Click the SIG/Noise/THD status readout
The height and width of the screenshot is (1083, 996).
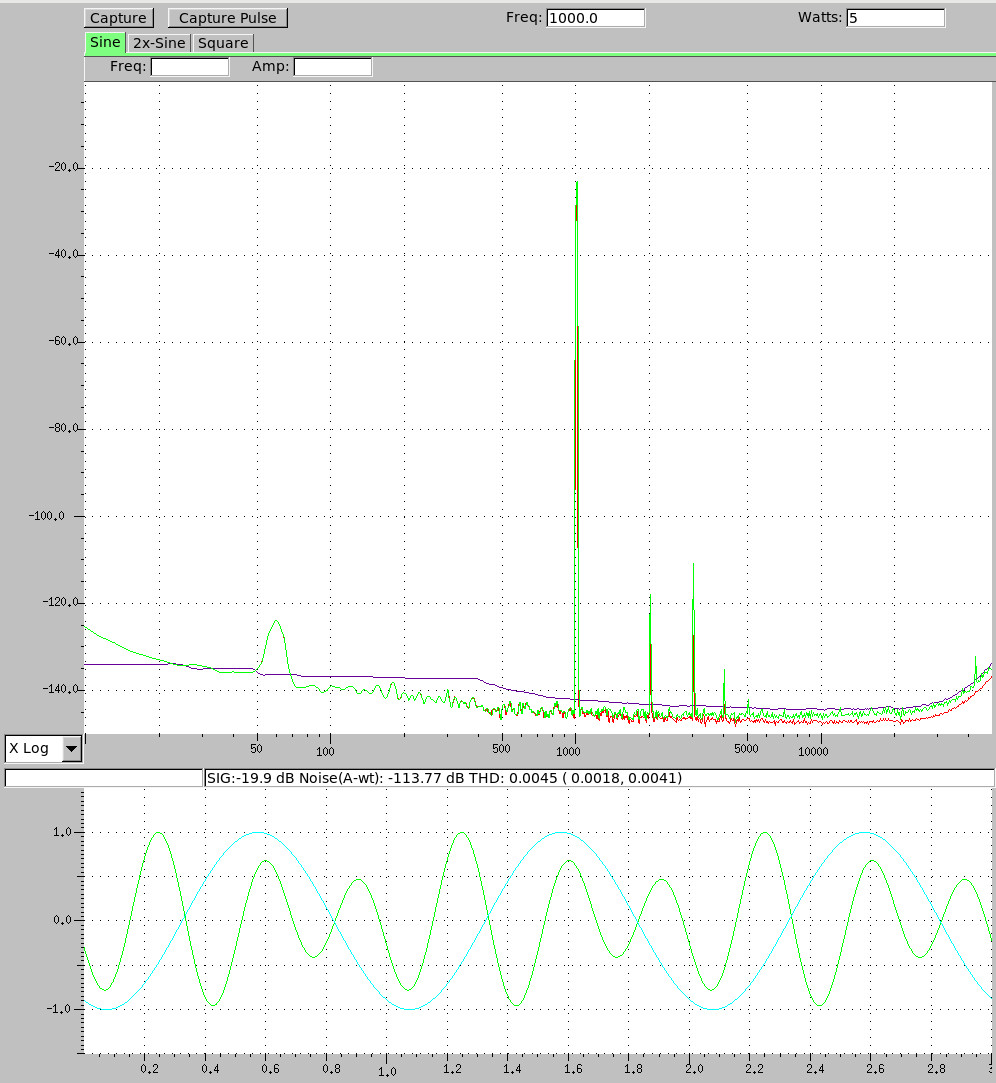[600, 778]
